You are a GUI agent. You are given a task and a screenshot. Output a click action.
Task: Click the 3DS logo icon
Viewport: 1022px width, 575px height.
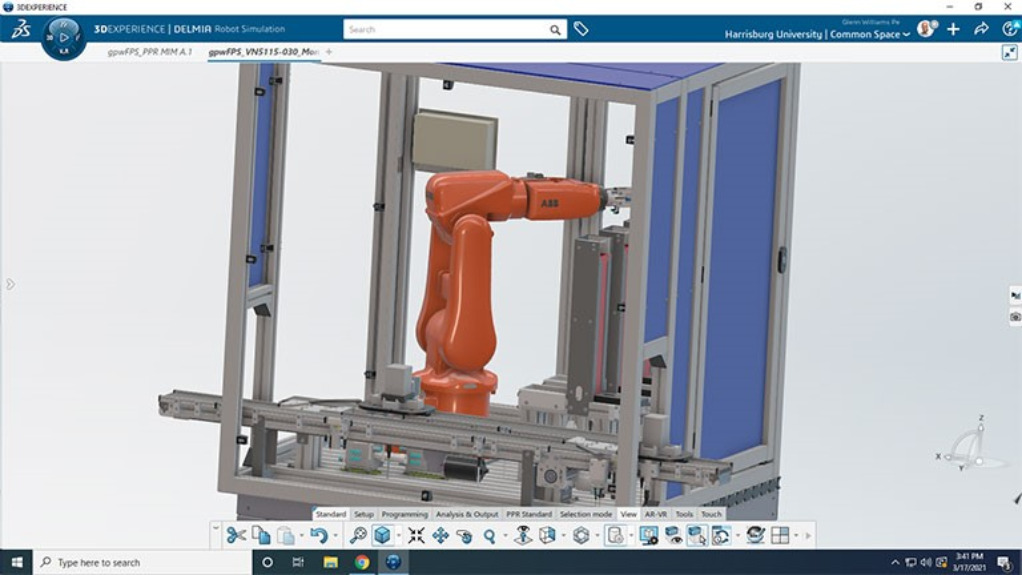[21, 29]
